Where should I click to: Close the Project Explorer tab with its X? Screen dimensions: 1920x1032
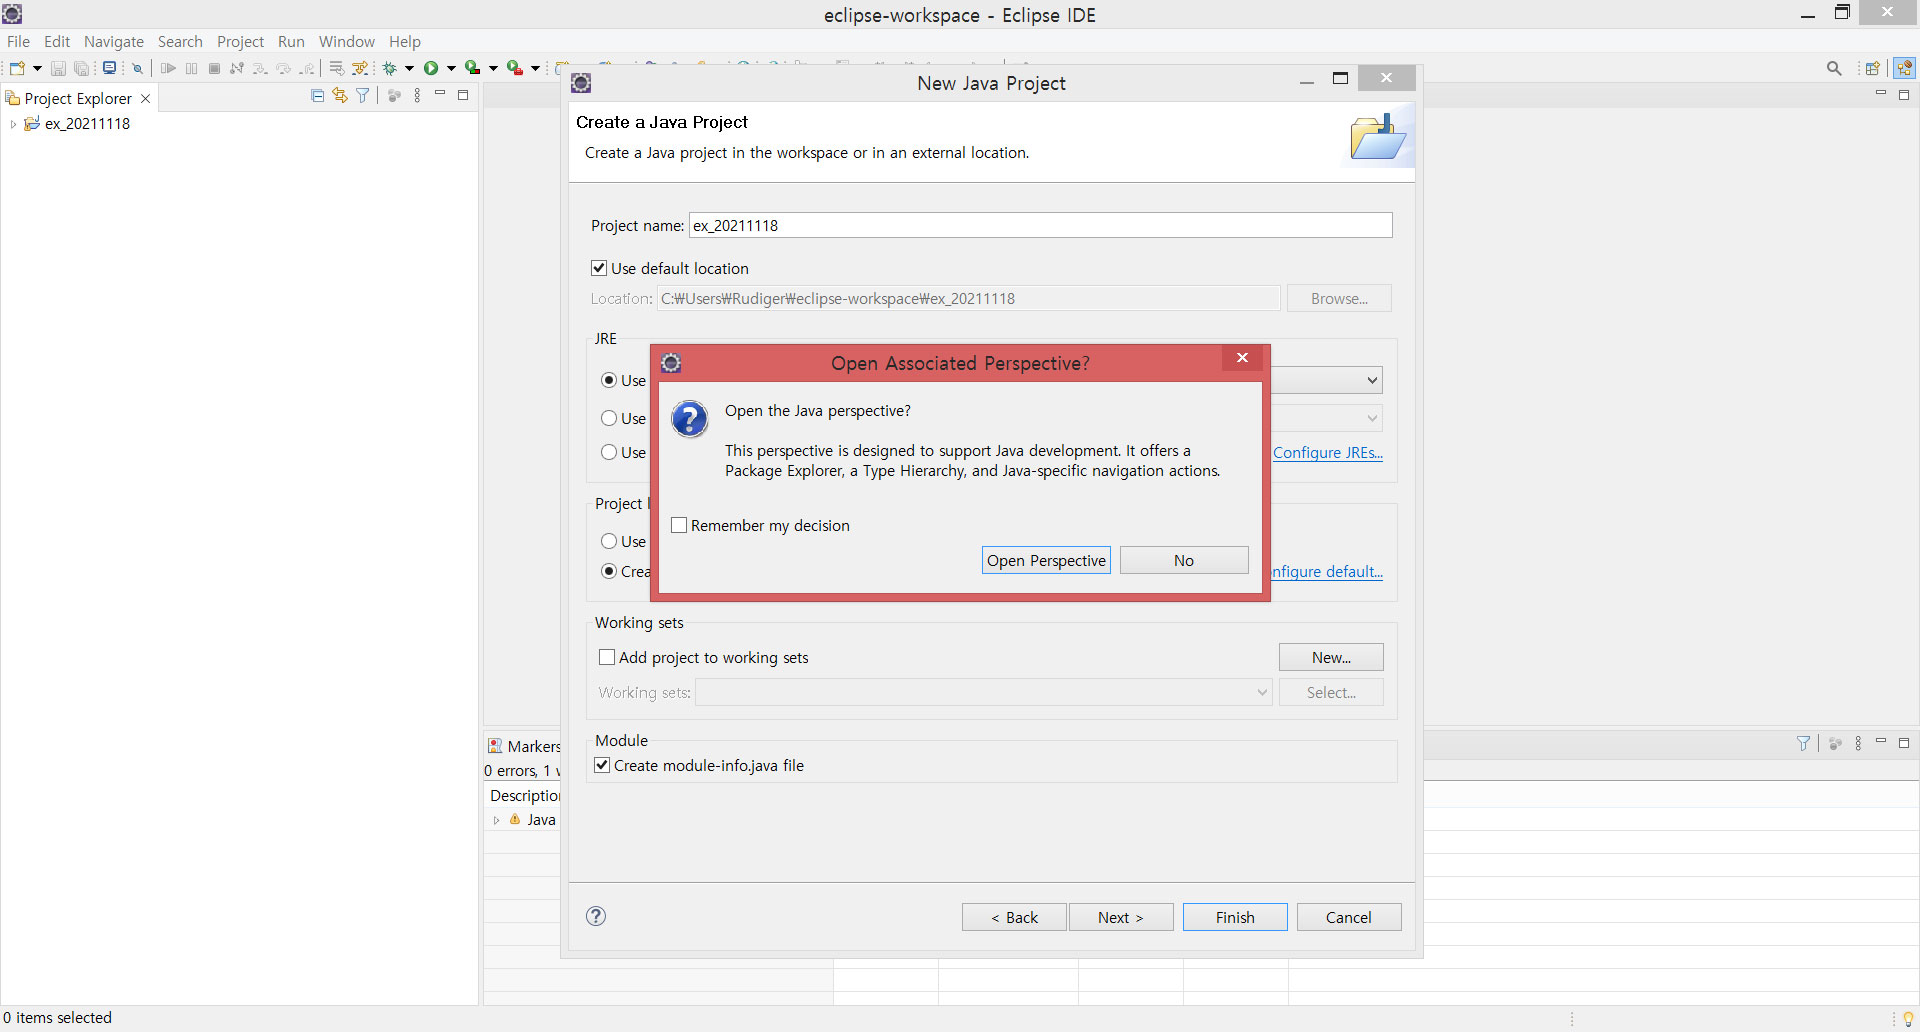click(146, 98)
